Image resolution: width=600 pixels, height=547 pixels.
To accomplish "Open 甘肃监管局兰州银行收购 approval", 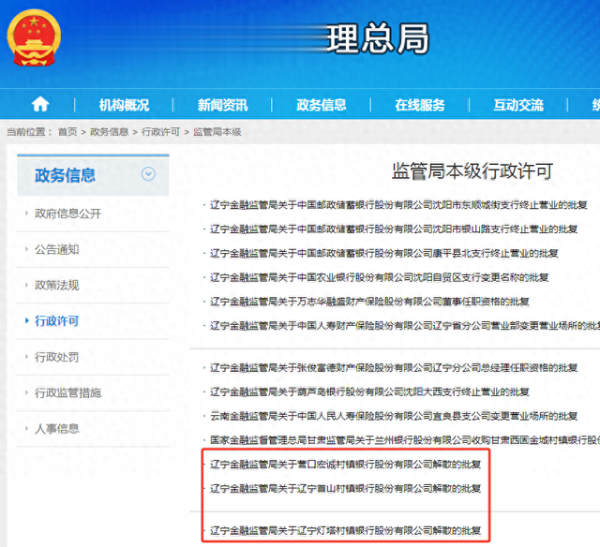I will 405,440.
